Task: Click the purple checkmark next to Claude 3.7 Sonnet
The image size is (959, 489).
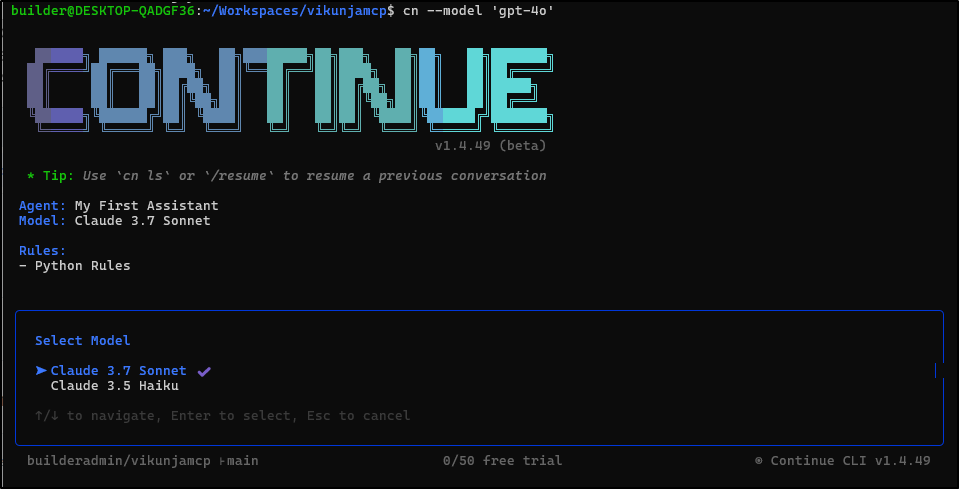Action: click(204, 371)
